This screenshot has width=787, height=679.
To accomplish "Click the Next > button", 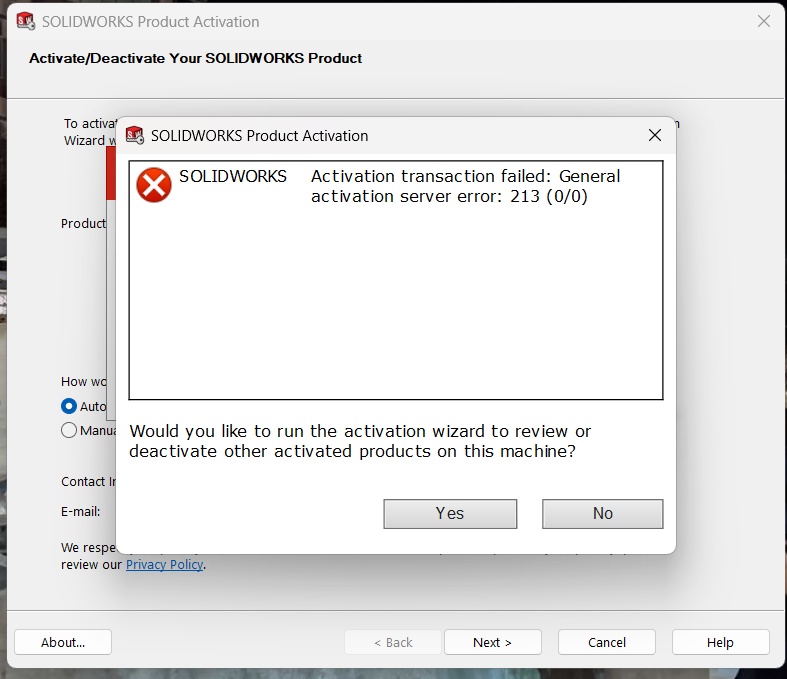I will coord(492,642).
